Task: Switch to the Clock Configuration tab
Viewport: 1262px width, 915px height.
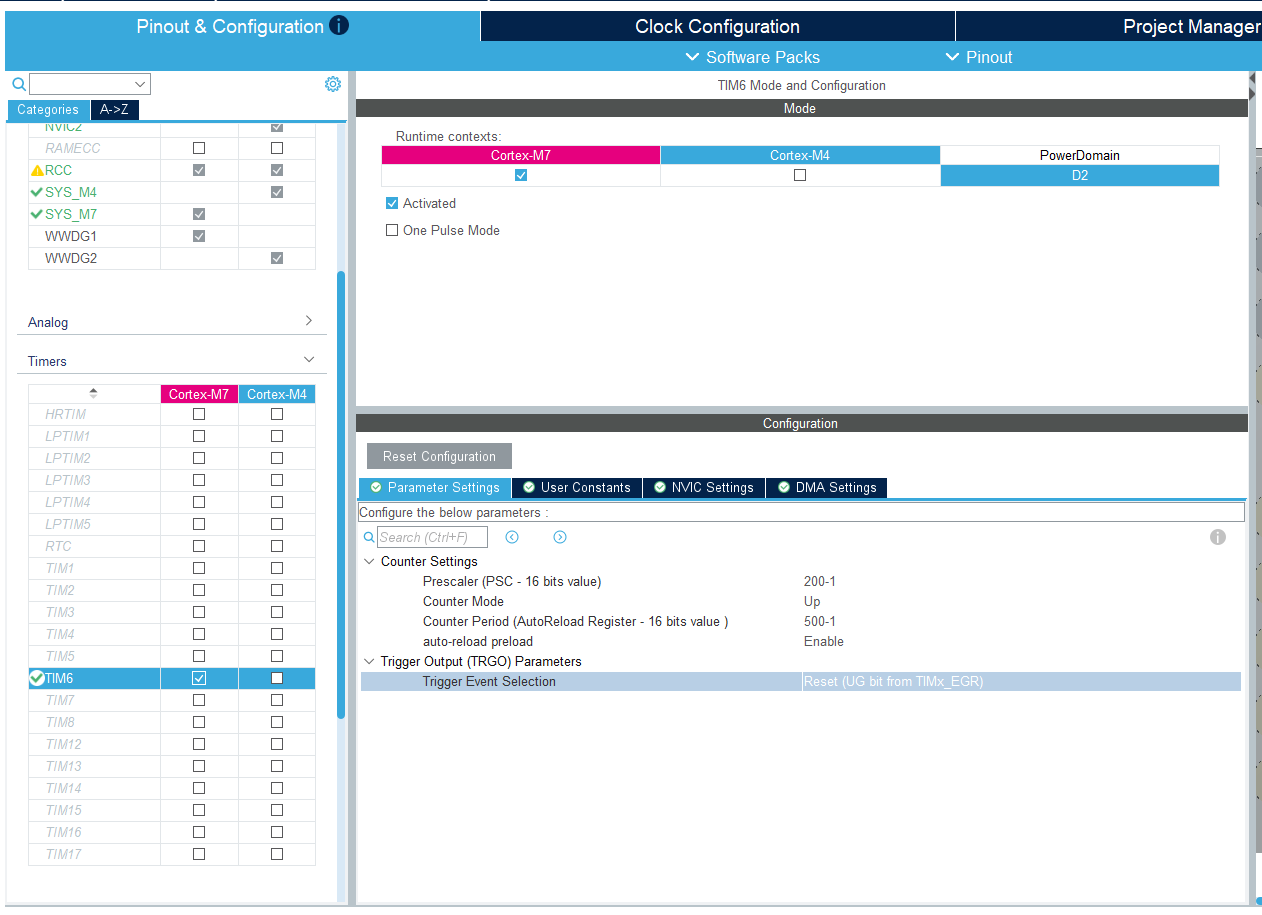Action: point(717,26)
